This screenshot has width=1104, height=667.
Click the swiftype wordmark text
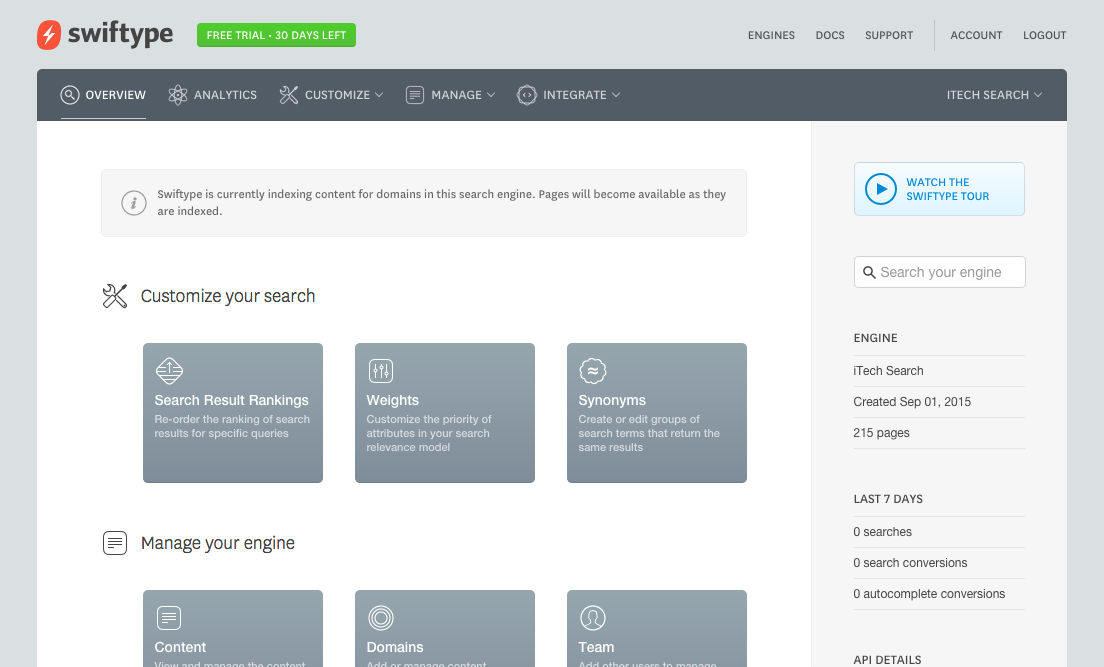120,34
